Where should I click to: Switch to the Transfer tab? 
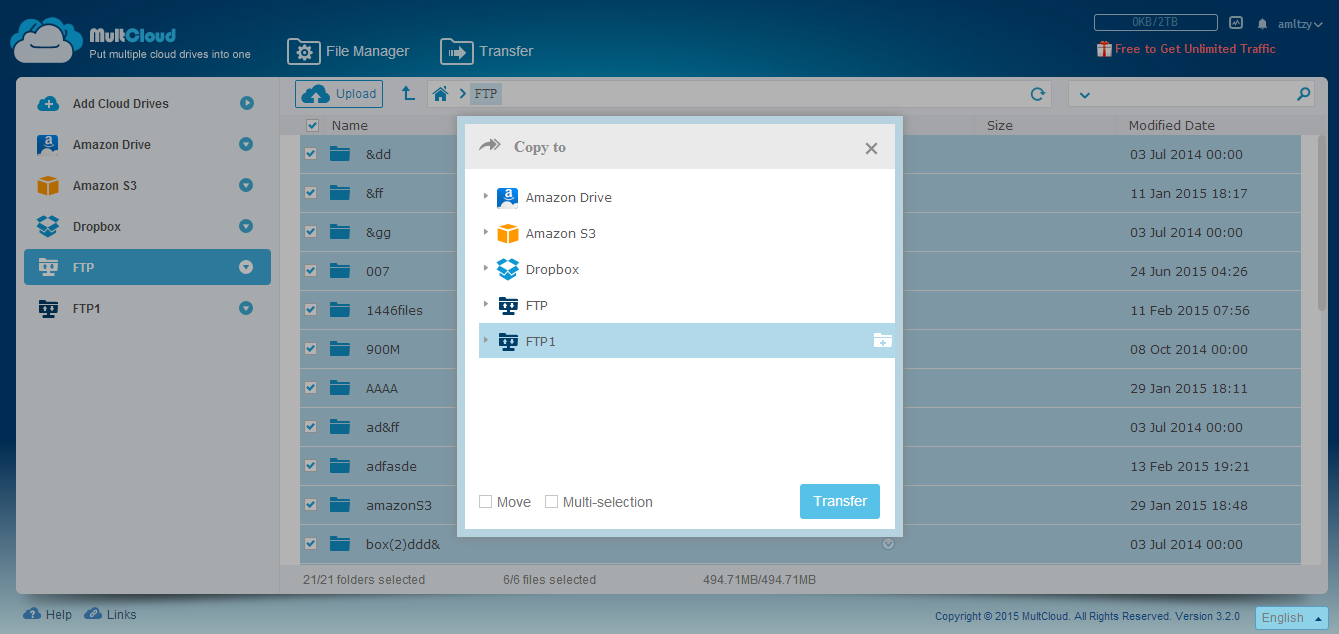pos(487,51)
